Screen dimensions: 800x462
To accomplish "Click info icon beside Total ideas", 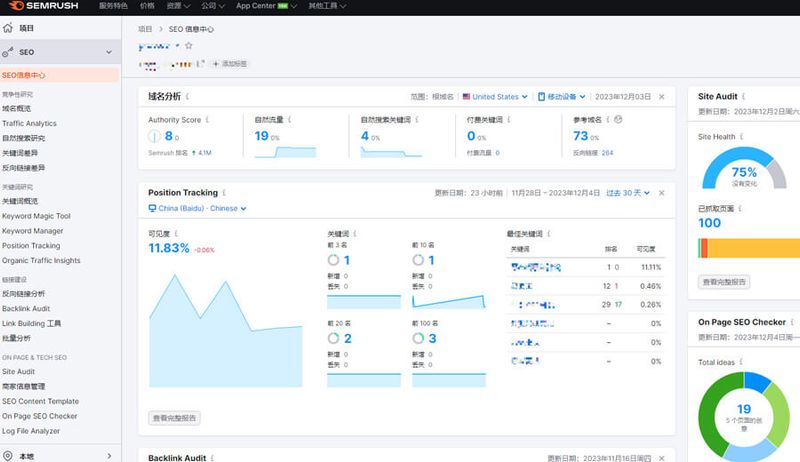I will tap(741, 362).
